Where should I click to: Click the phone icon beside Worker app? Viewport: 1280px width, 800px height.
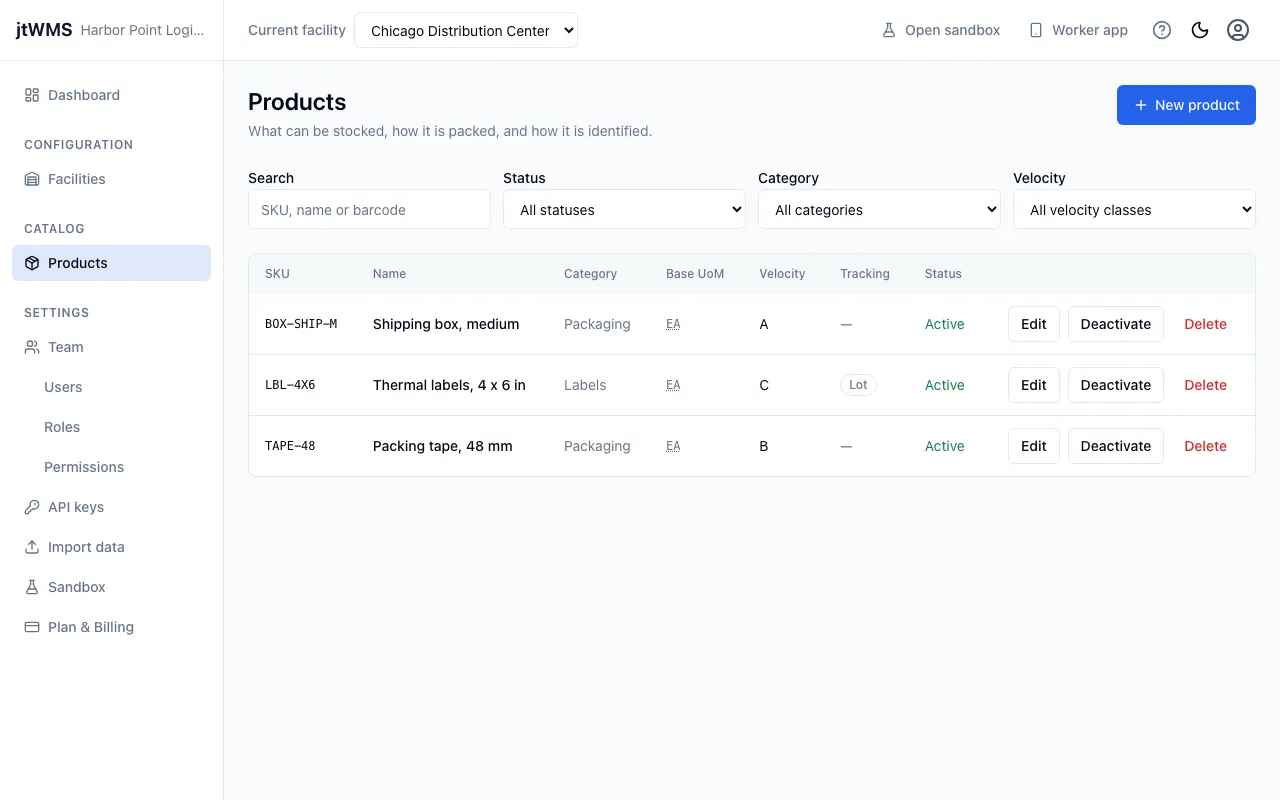click(x=1036, y=30)
